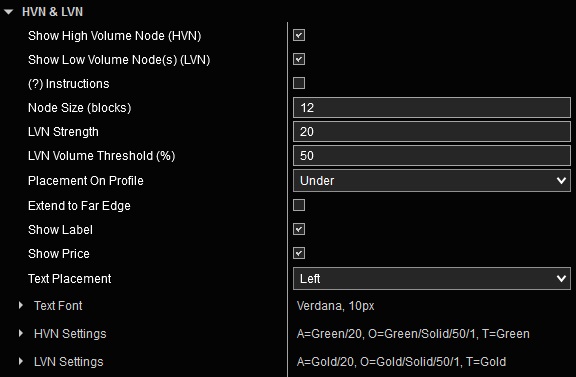Uncheck the Show Label checkbox
Screen dimensions: 576x377
[299, 229]
